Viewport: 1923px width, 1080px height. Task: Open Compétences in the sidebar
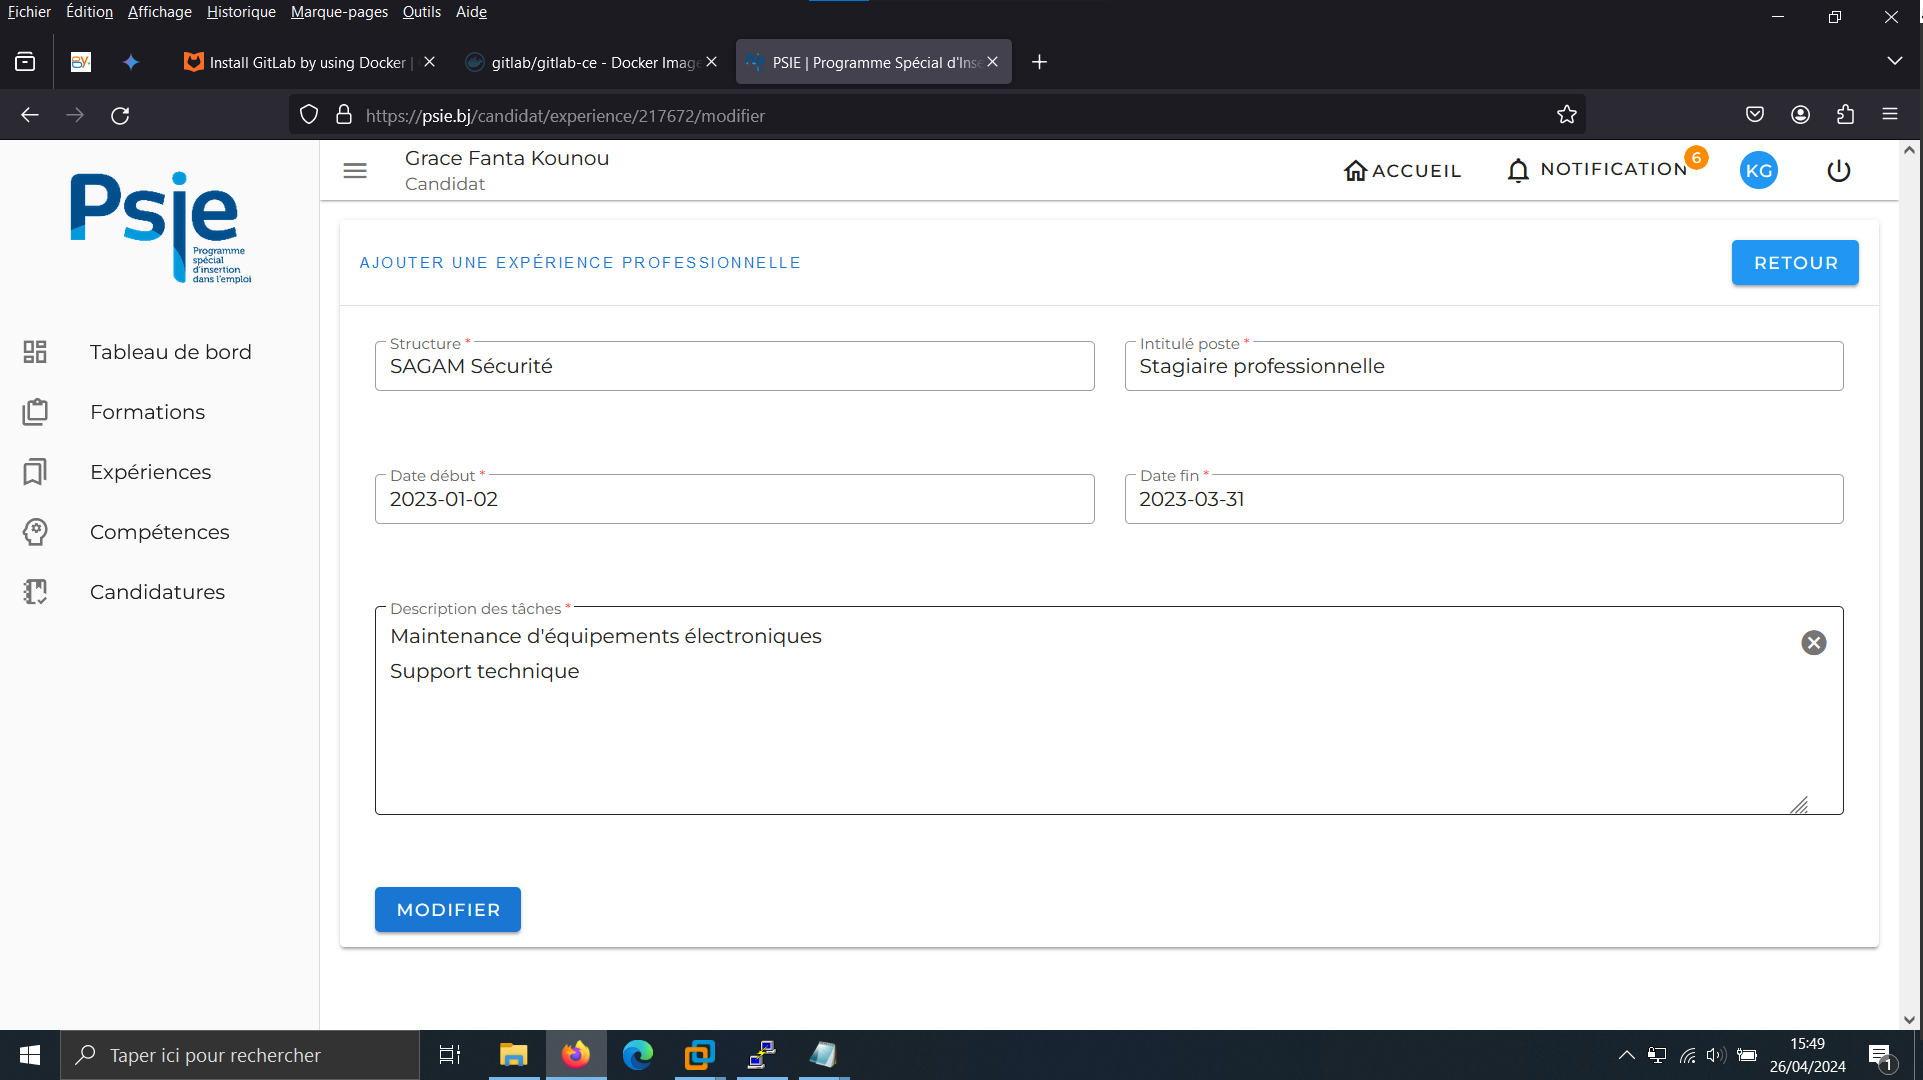click(160, 532)
